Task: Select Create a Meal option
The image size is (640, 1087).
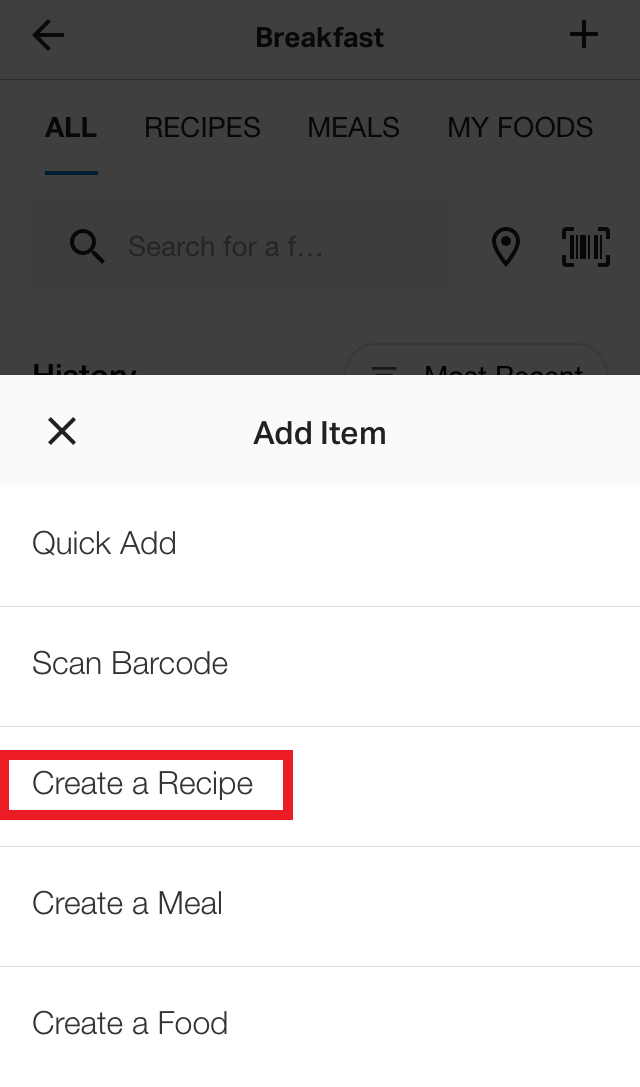Action: tap(320, 906)
